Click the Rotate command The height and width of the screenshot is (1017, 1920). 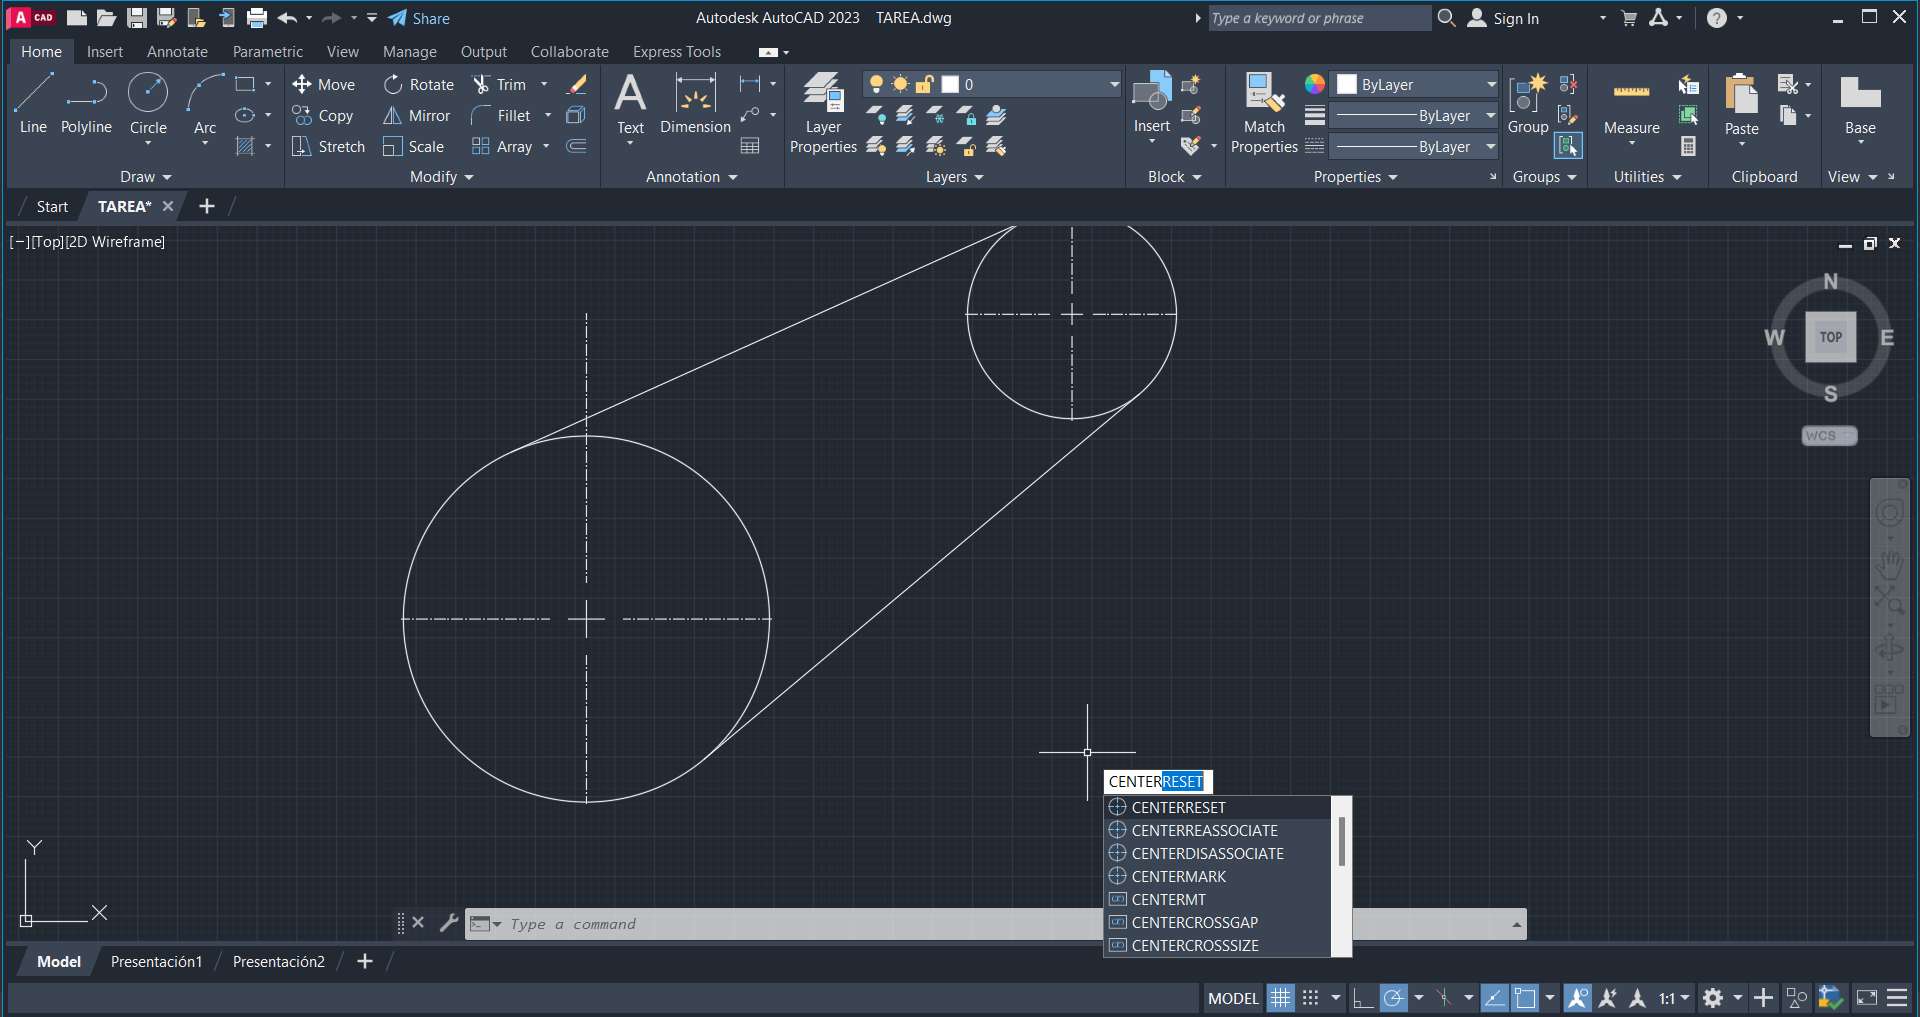pos(419,85)
